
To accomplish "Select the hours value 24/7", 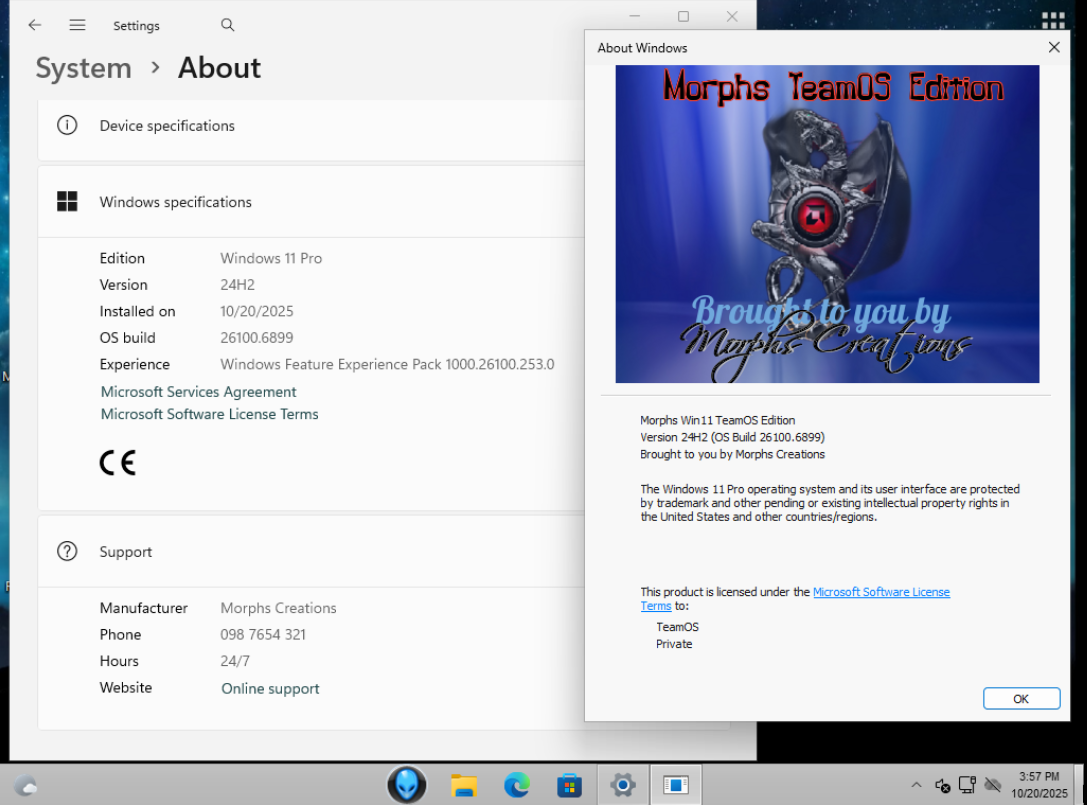I will (235, 661).
